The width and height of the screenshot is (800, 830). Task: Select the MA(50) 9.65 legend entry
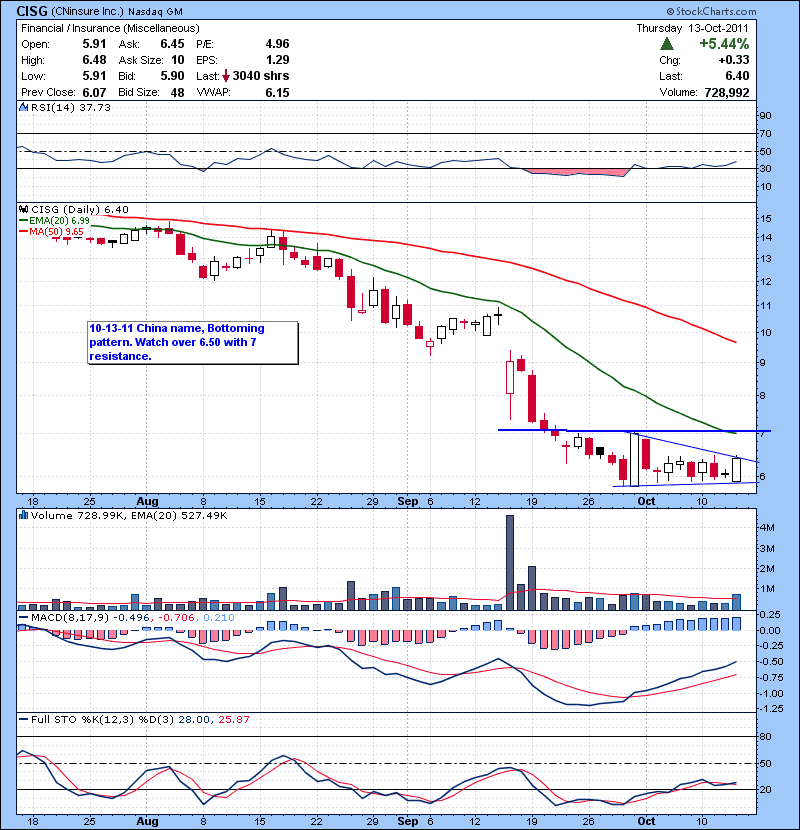pyautogui.click(x=52, y=232)
